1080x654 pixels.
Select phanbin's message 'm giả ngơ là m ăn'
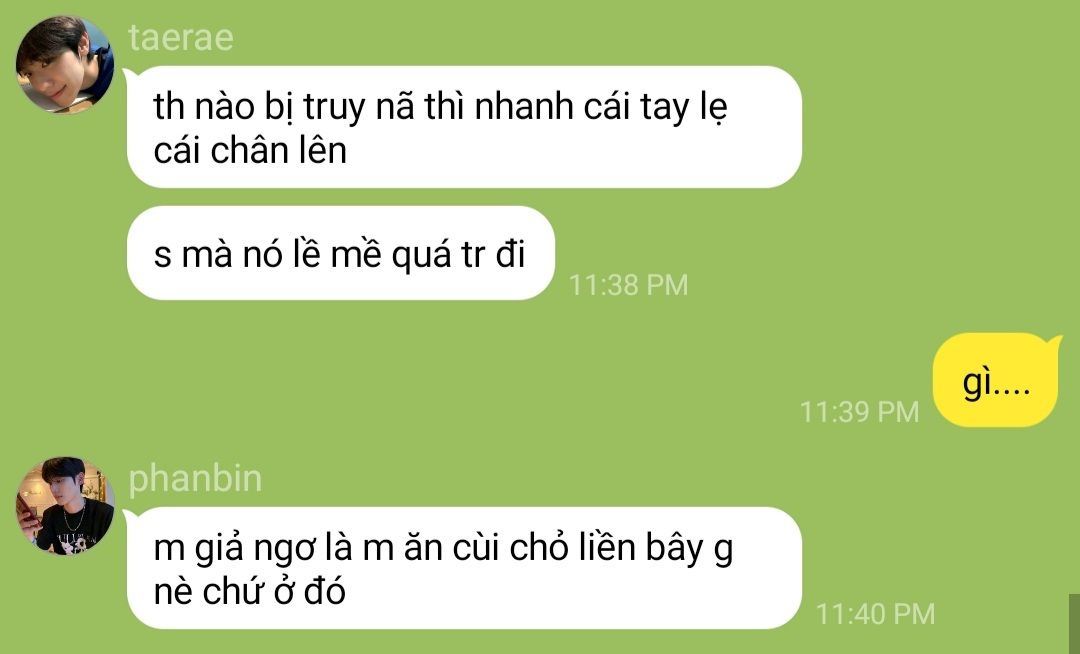point(464,568)
